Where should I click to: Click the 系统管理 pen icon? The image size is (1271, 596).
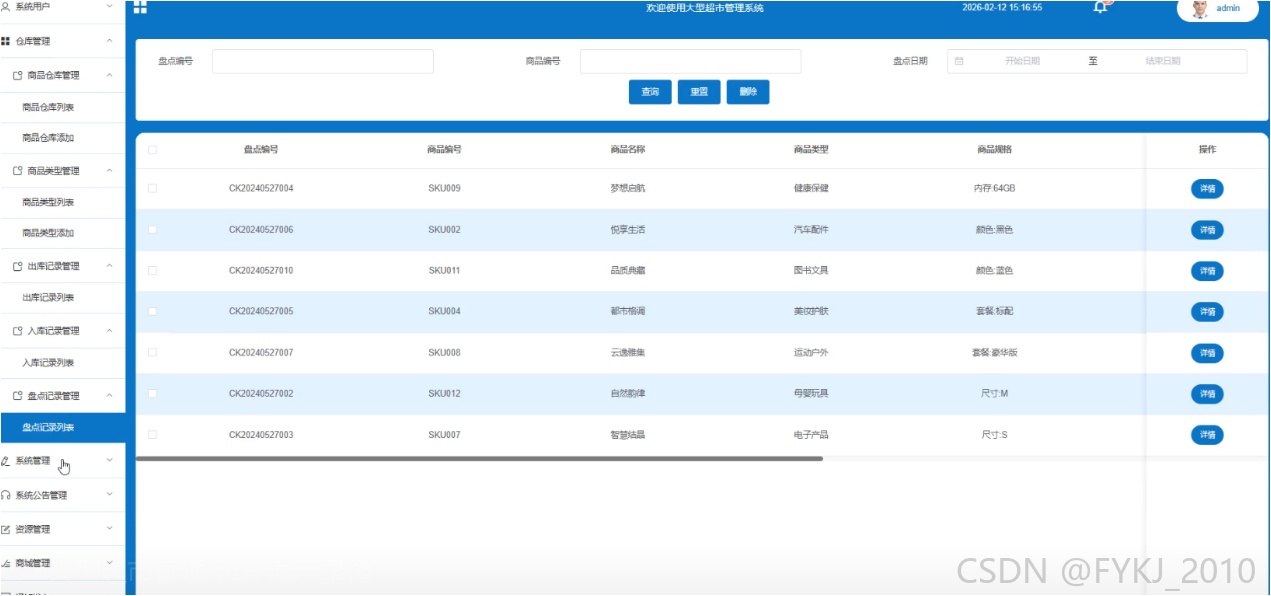point(6,461)
